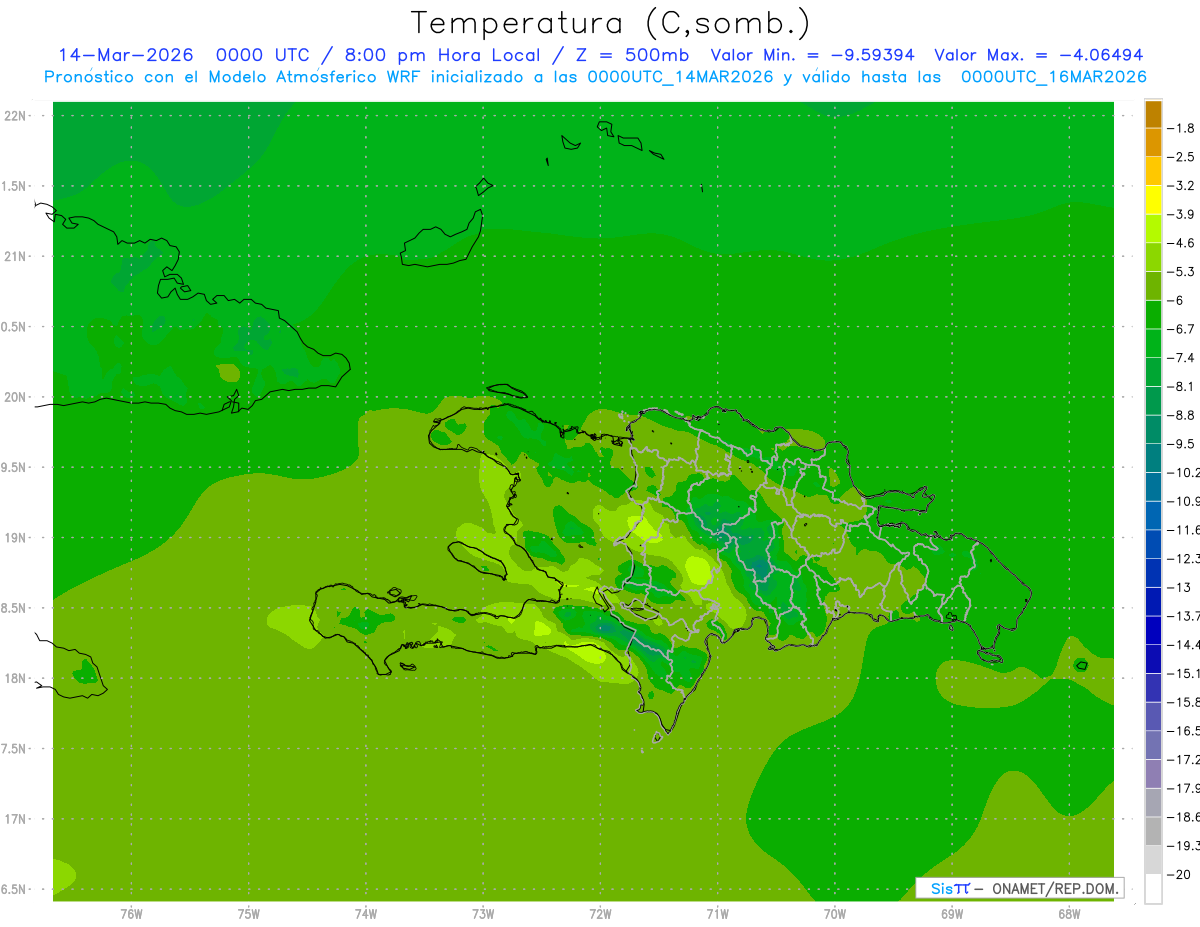Click the dark orange swatch above -1.8

coord(1153,114)
